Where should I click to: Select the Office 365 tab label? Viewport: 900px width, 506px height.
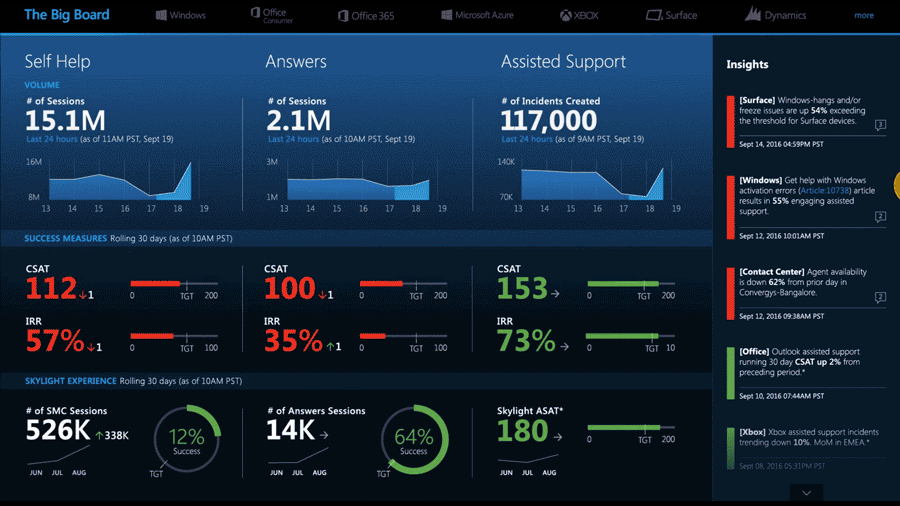click(x=373, y=16)
